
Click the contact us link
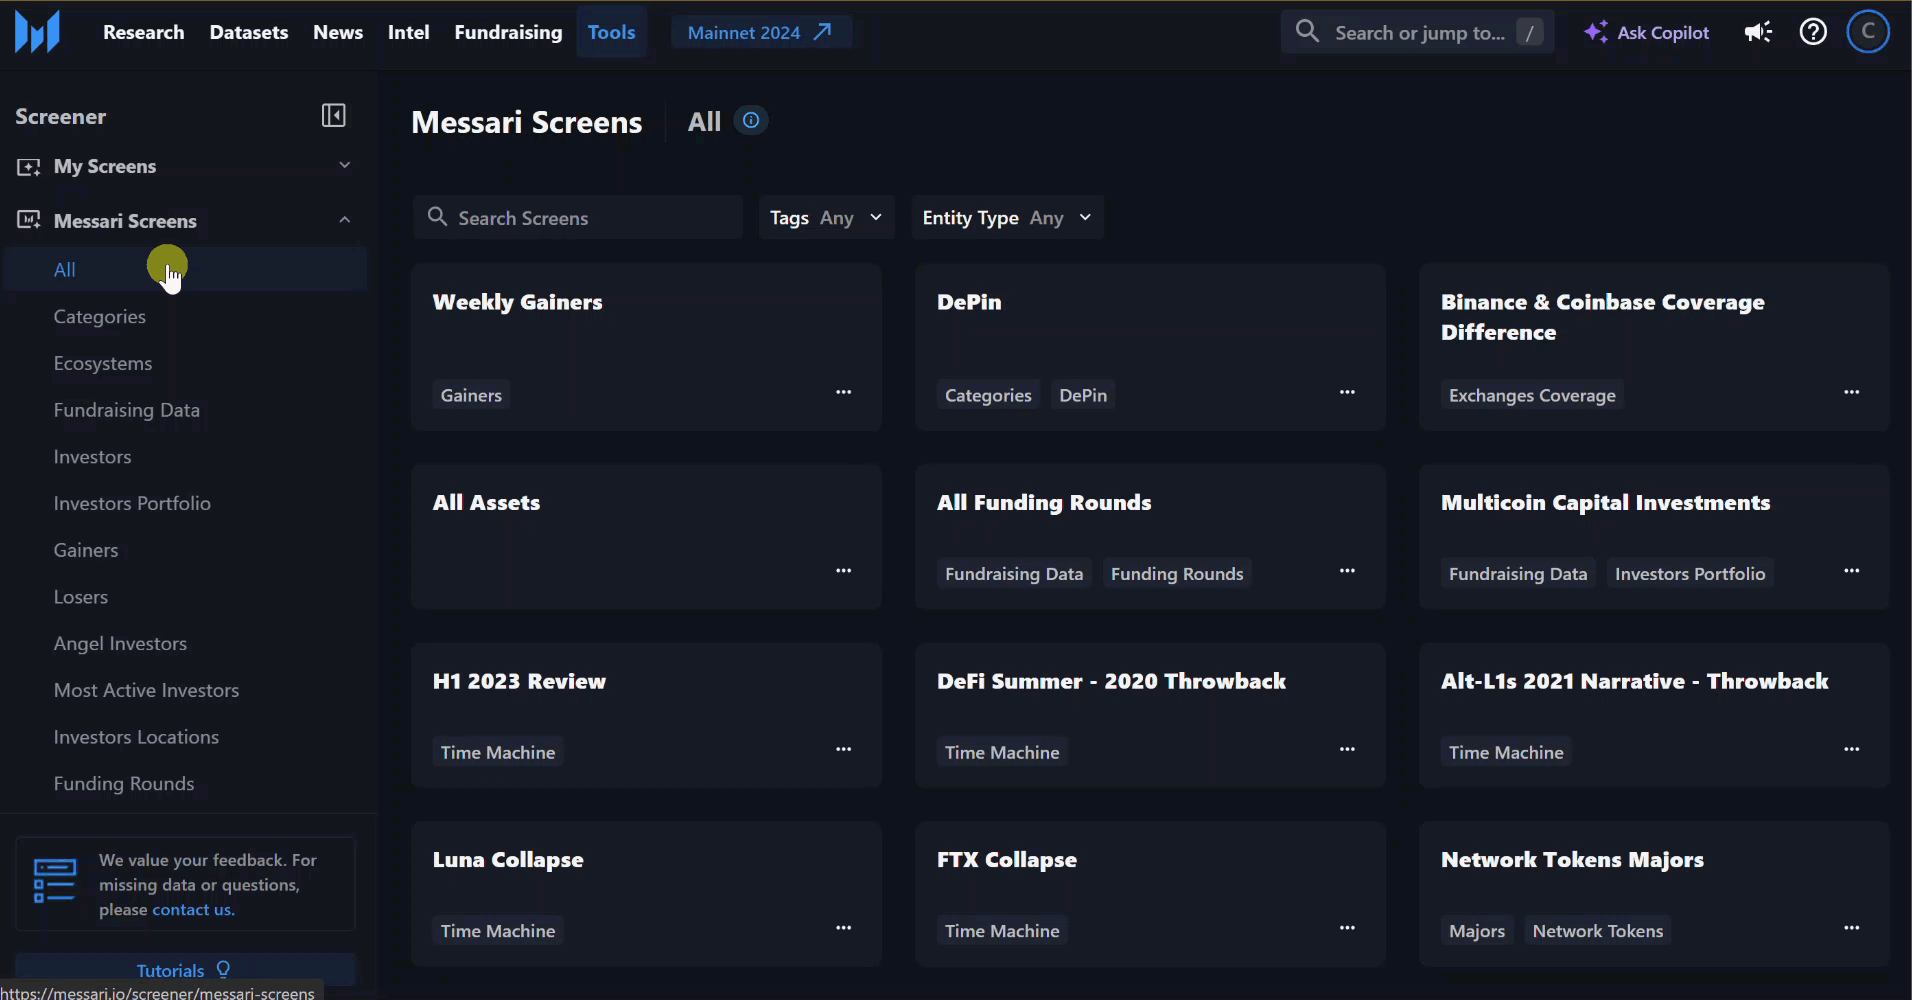tap(193, 910)
